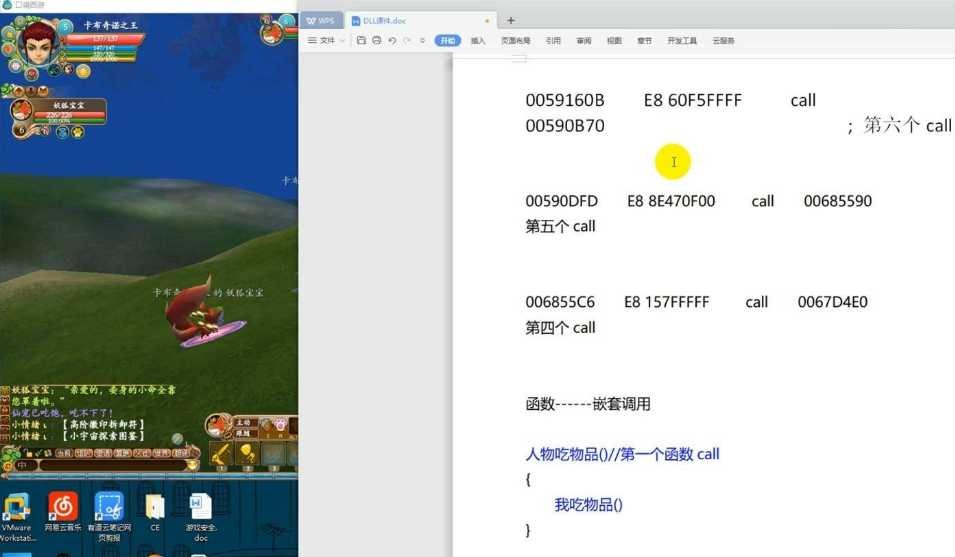Click the blue text 我吃物品()
Image resolution: width=955 pixels, height=557 pixels.
point(588,505)
